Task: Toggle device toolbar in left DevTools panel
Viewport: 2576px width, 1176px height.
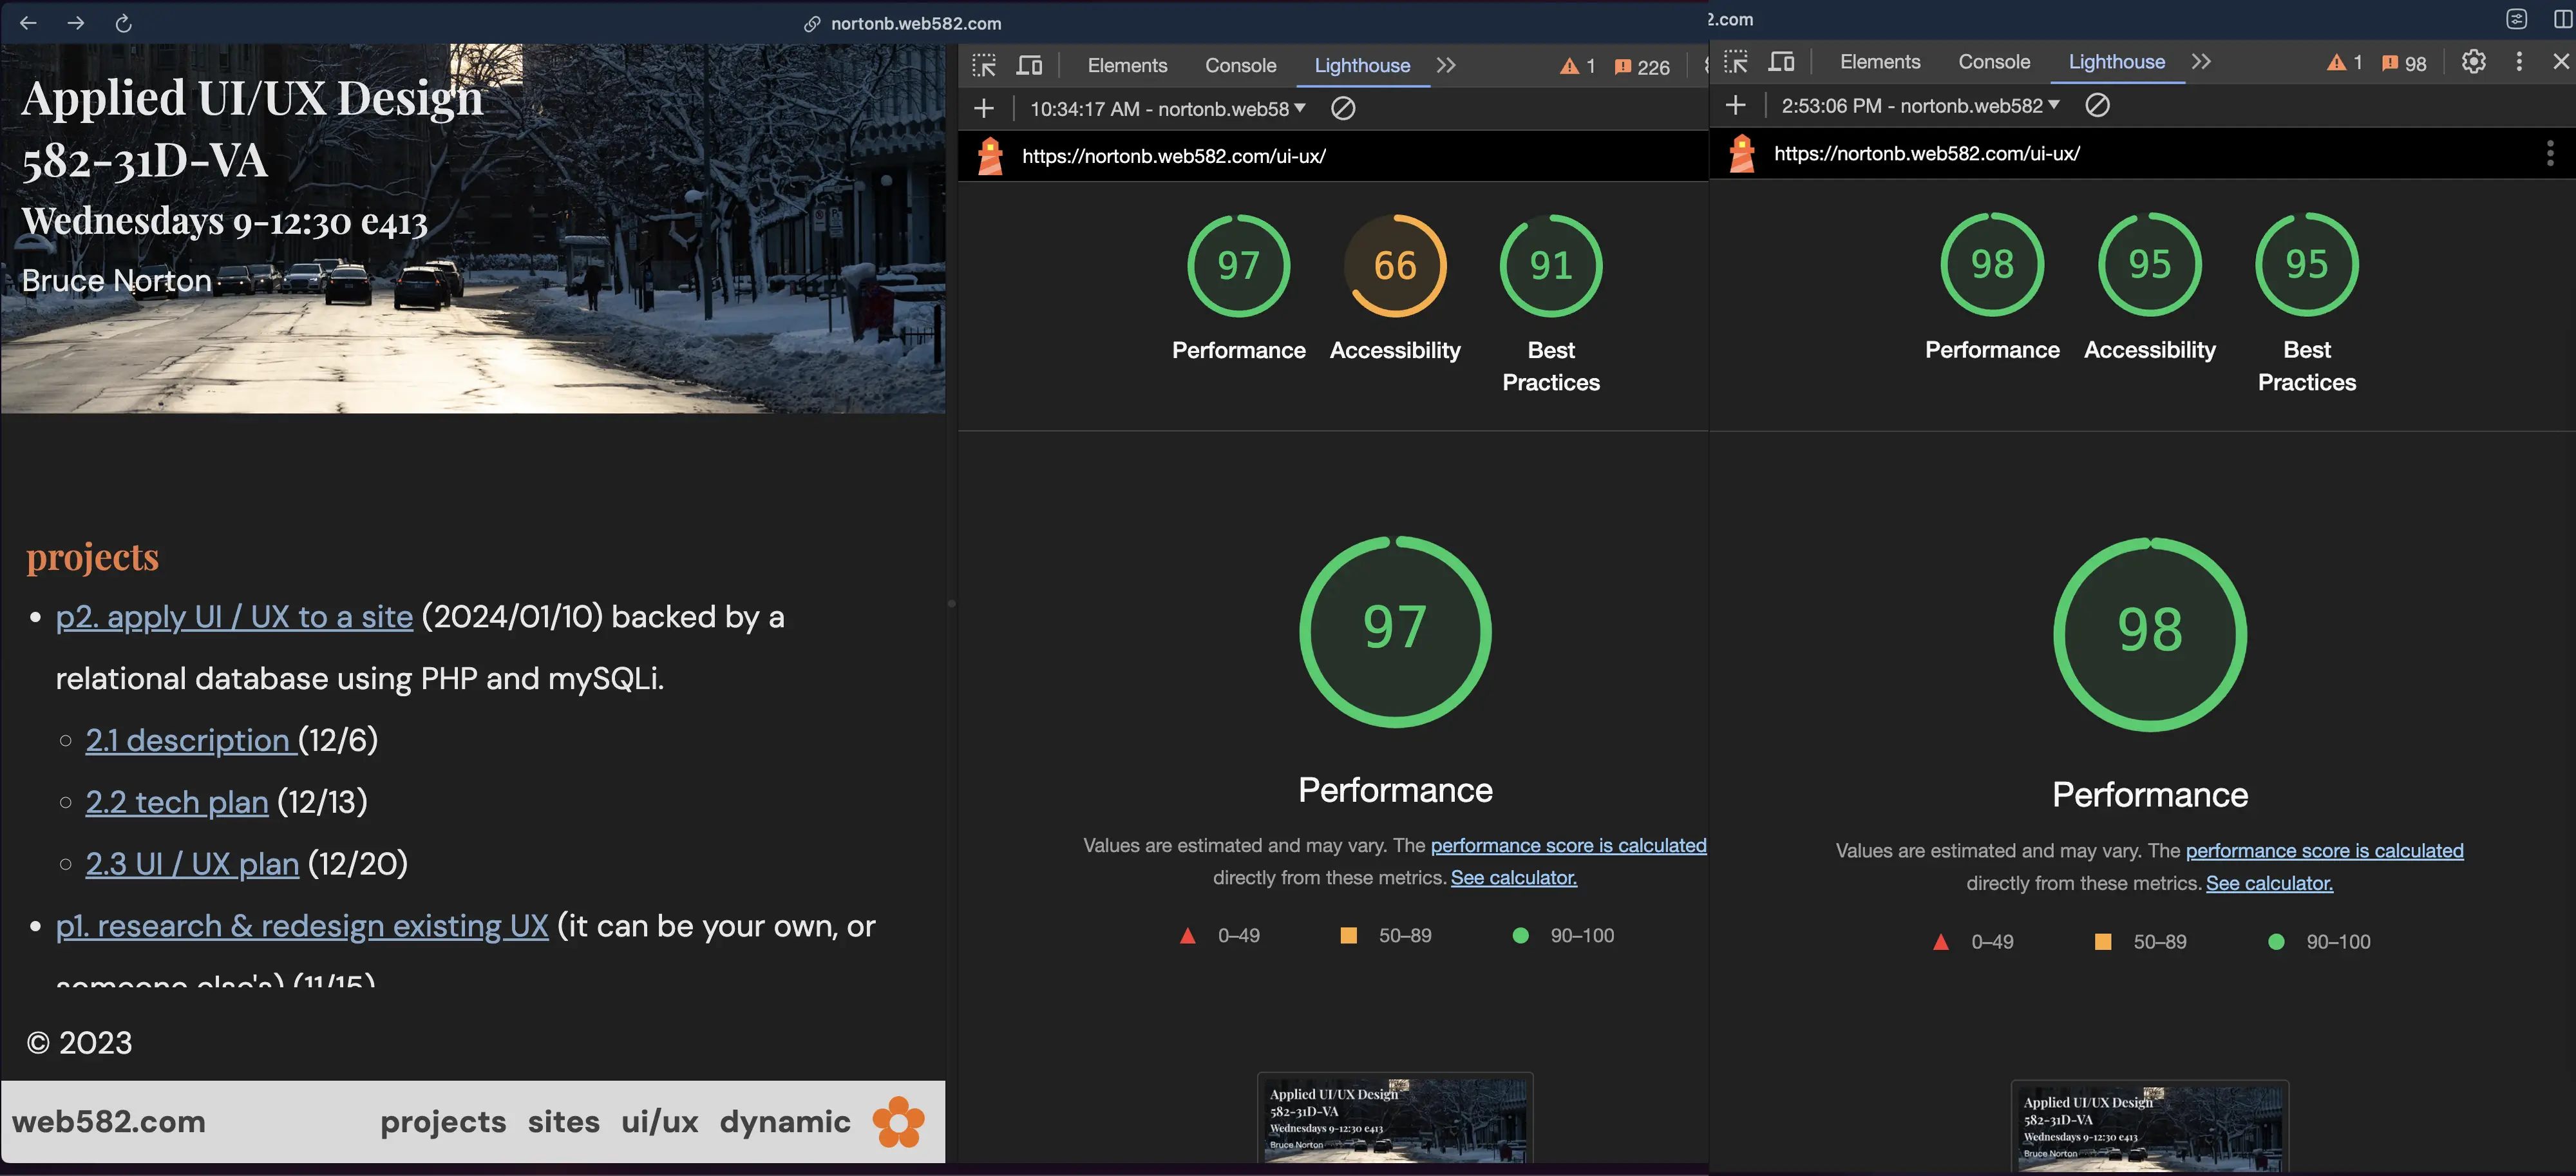Action: click(1029, 66)
